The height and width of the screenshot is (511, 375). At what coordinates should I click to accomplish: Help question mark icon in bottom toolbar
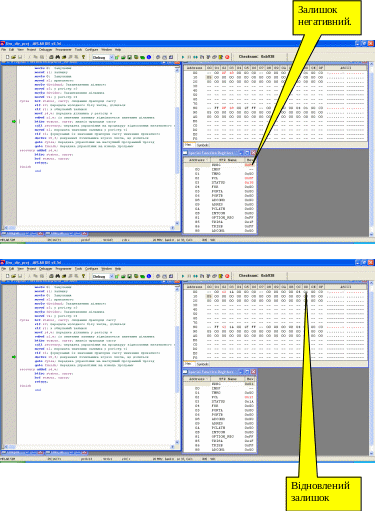(84, 276)
